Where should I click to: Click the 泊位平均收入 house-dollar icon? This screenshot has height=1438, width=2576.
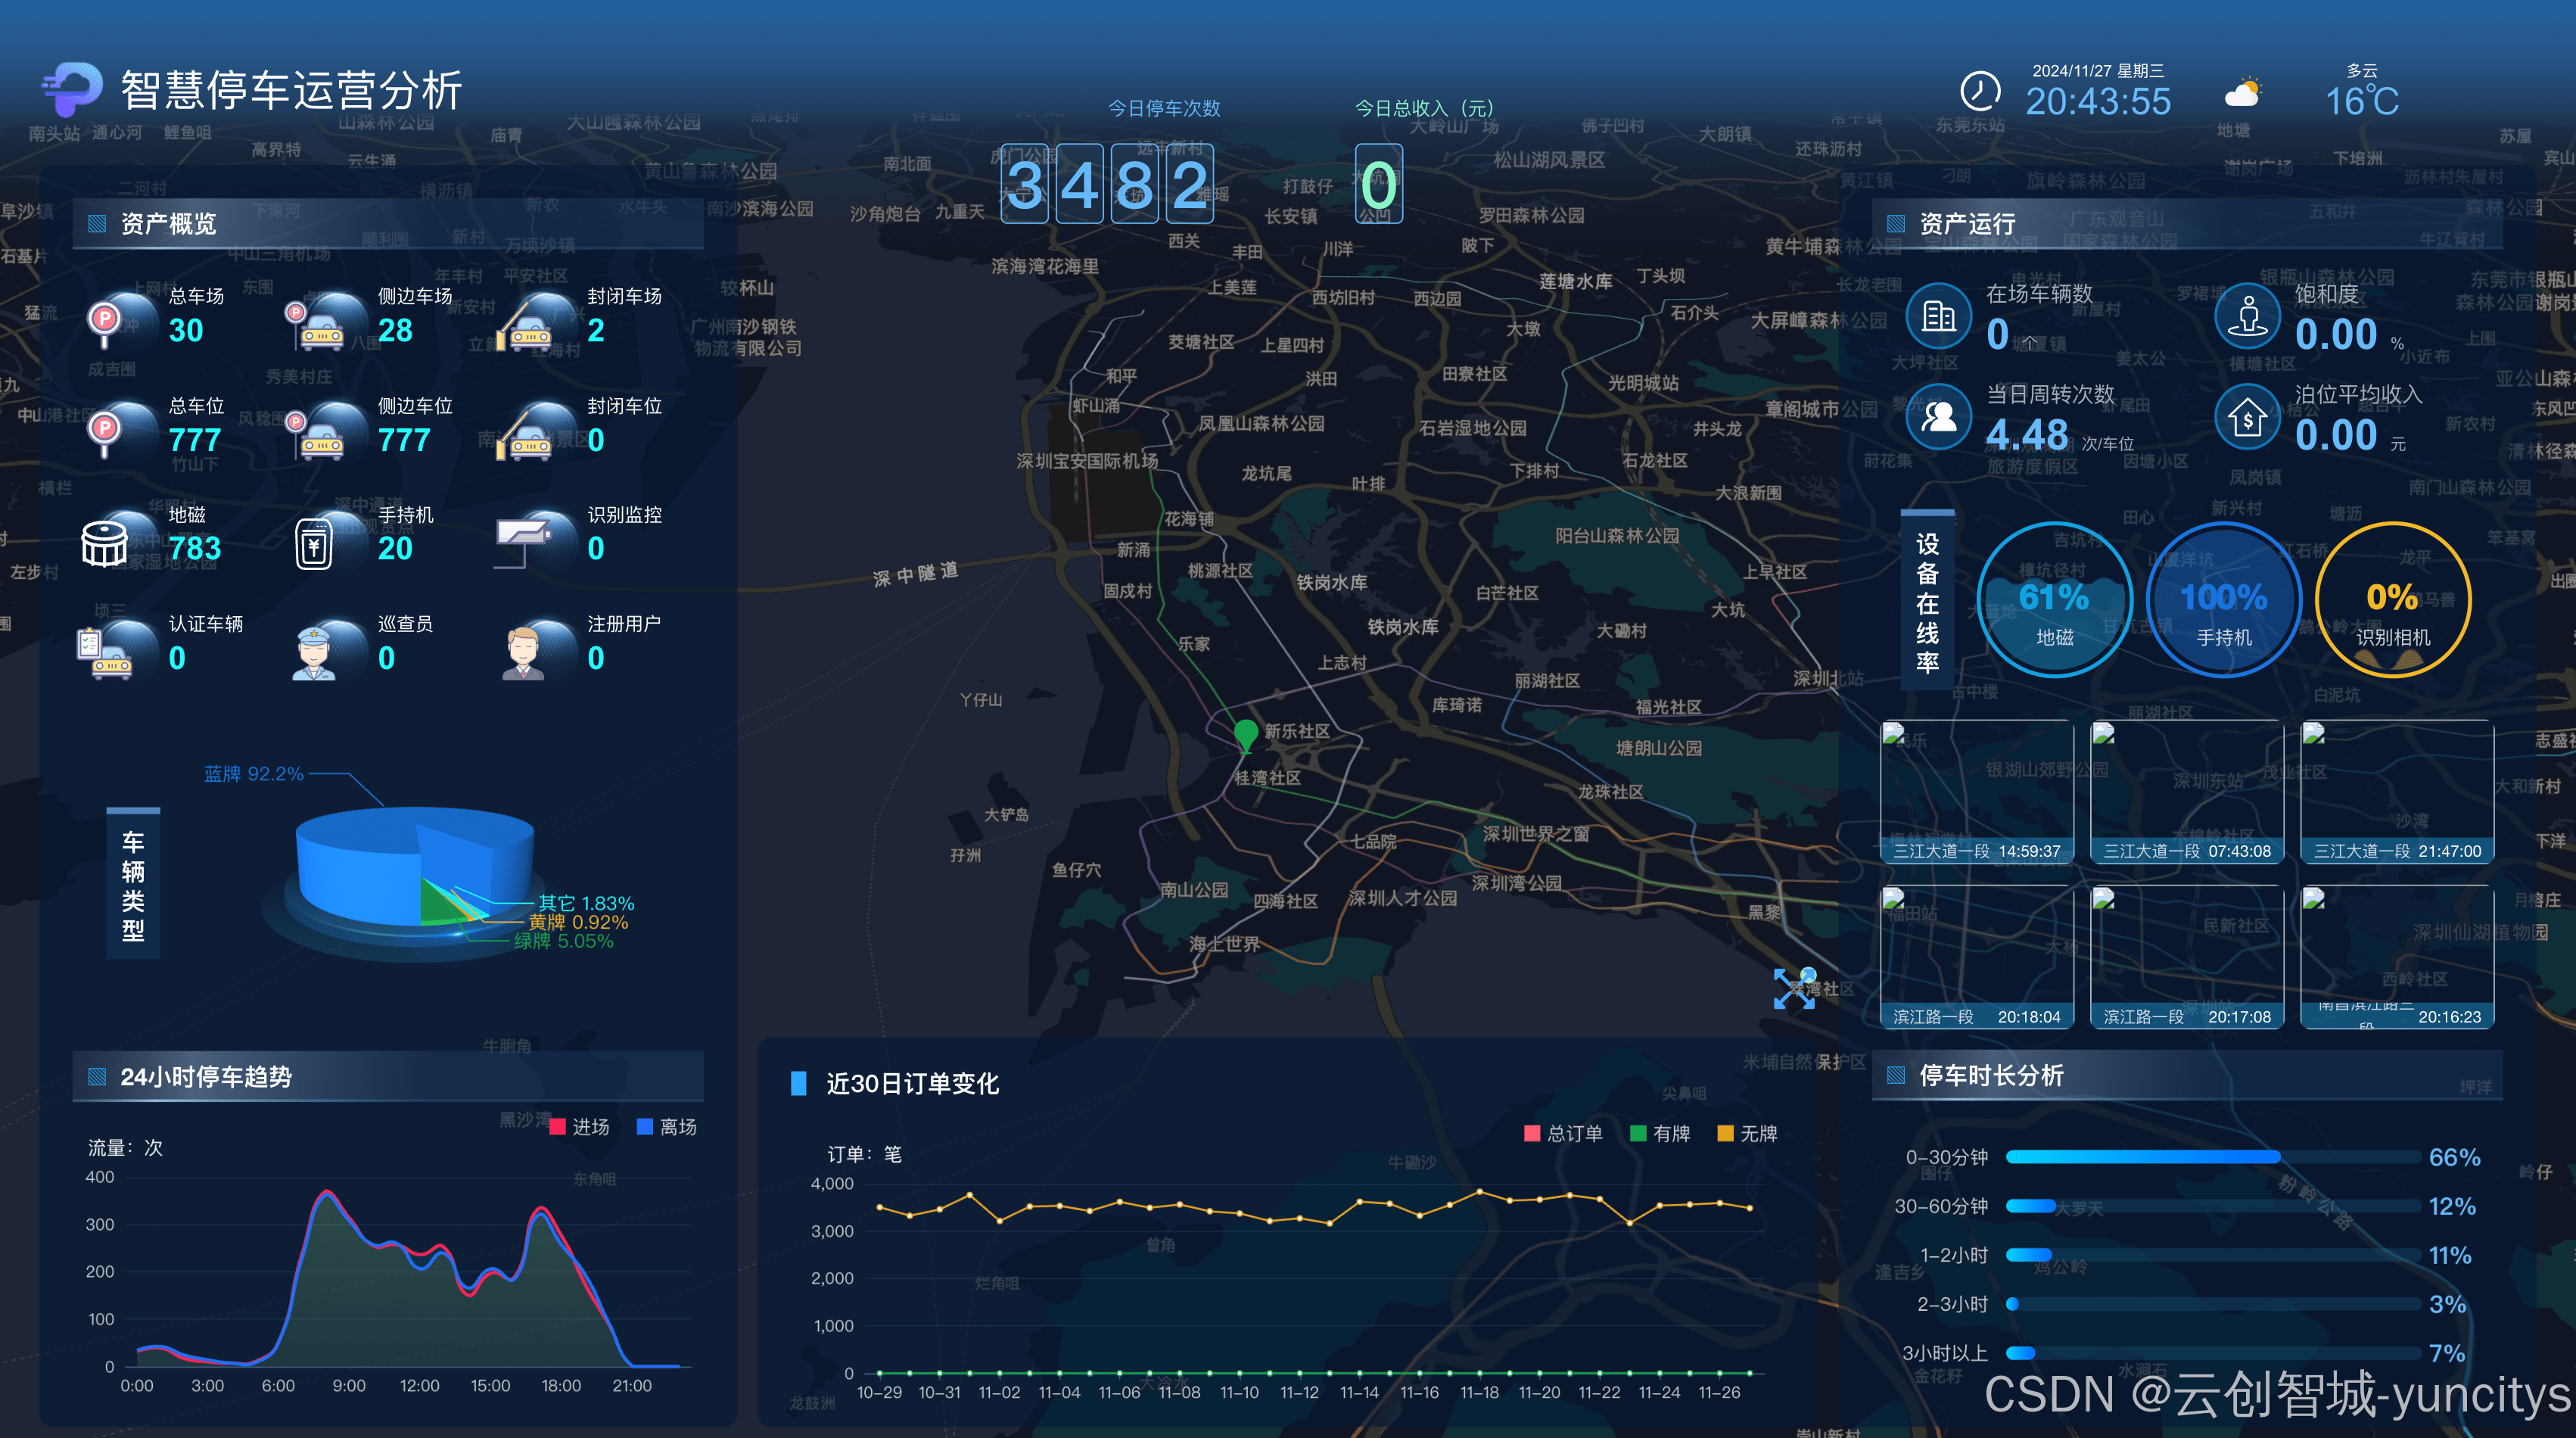coord(2247,417)
